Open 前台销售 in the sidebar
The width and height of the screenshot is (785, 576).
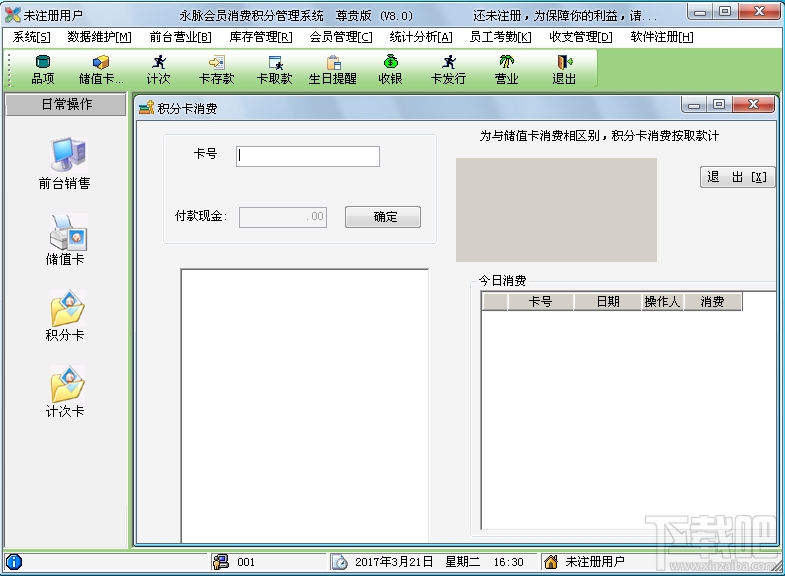(65, 164)
